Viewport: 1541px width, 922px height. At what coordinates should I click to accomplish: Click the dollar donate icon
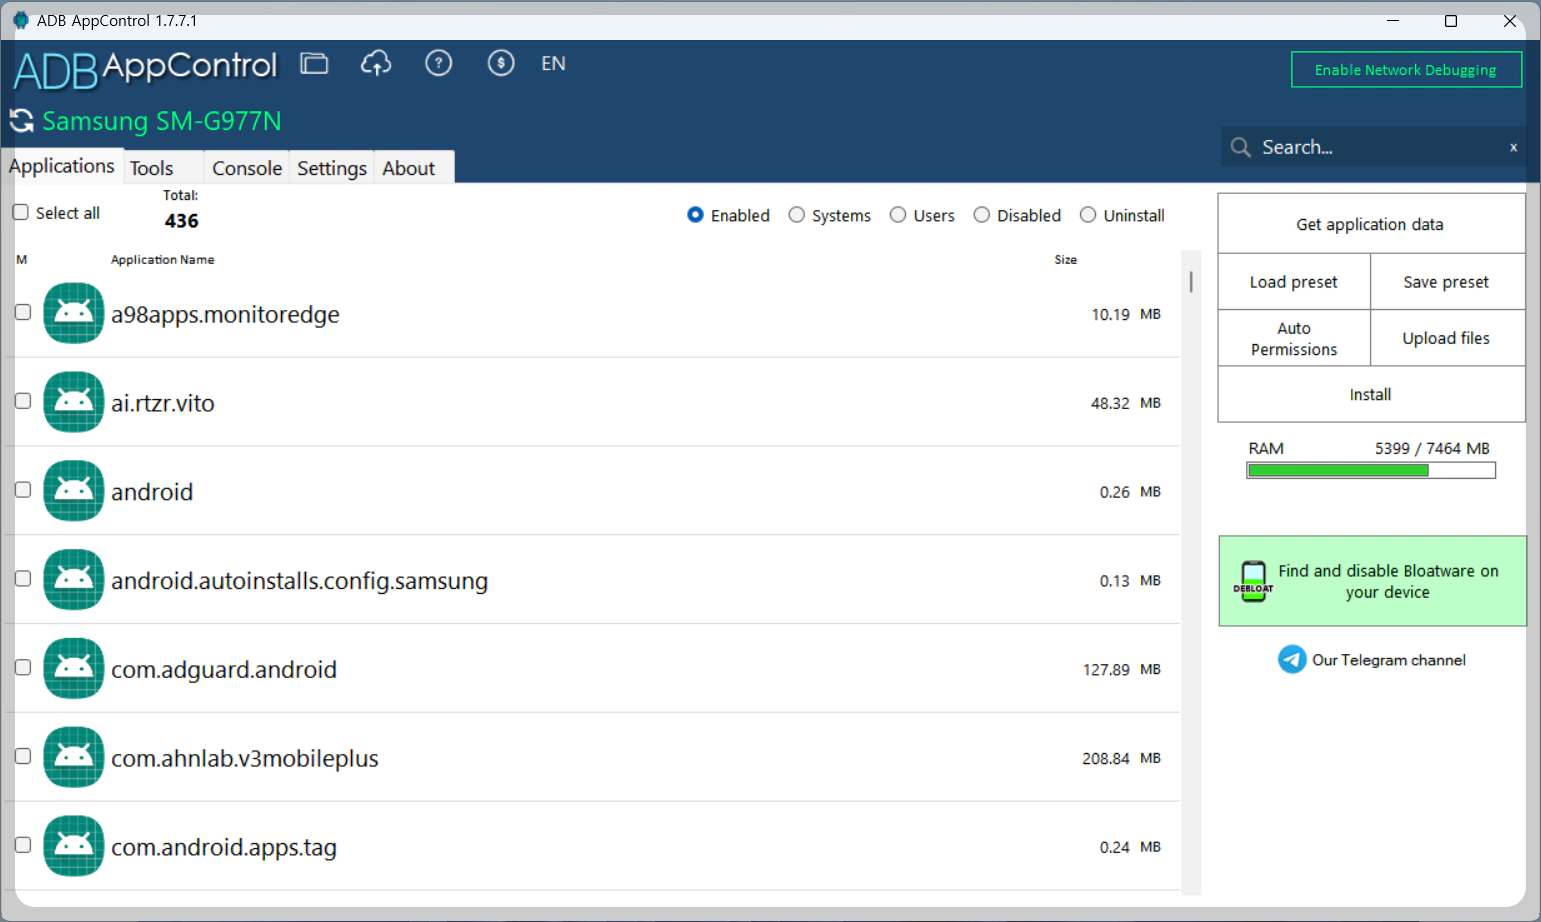[501, 64]
